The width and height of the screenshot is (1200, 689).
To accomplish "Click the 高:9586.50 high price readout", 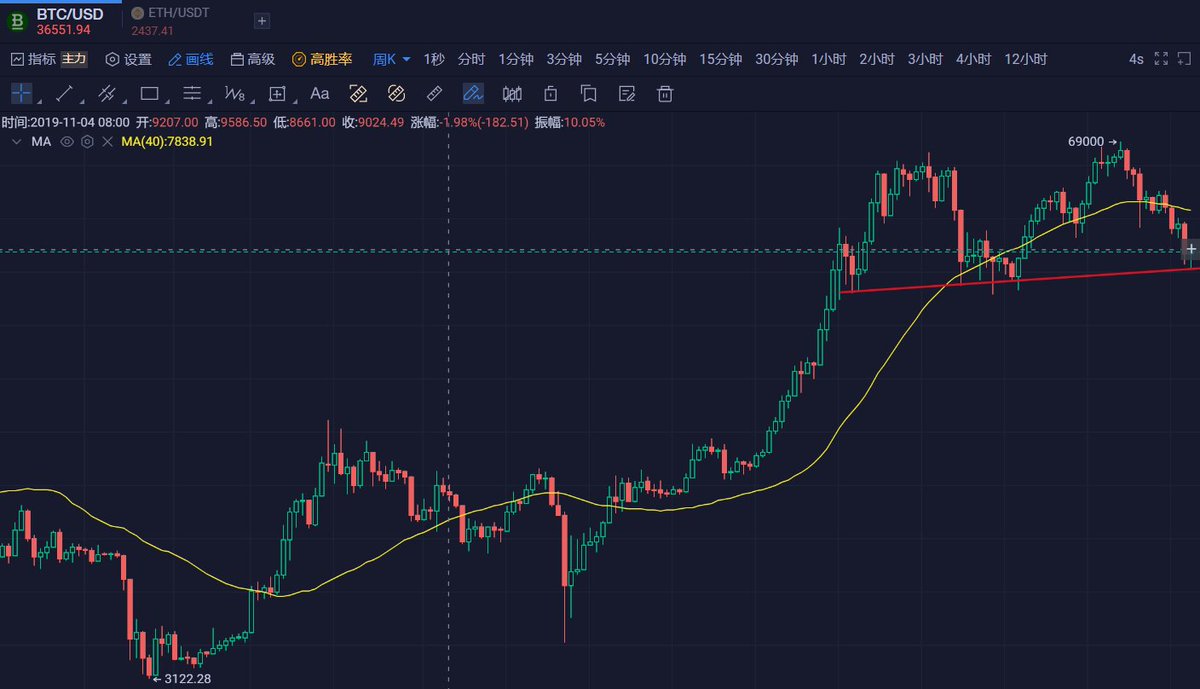I will [235, 122].
